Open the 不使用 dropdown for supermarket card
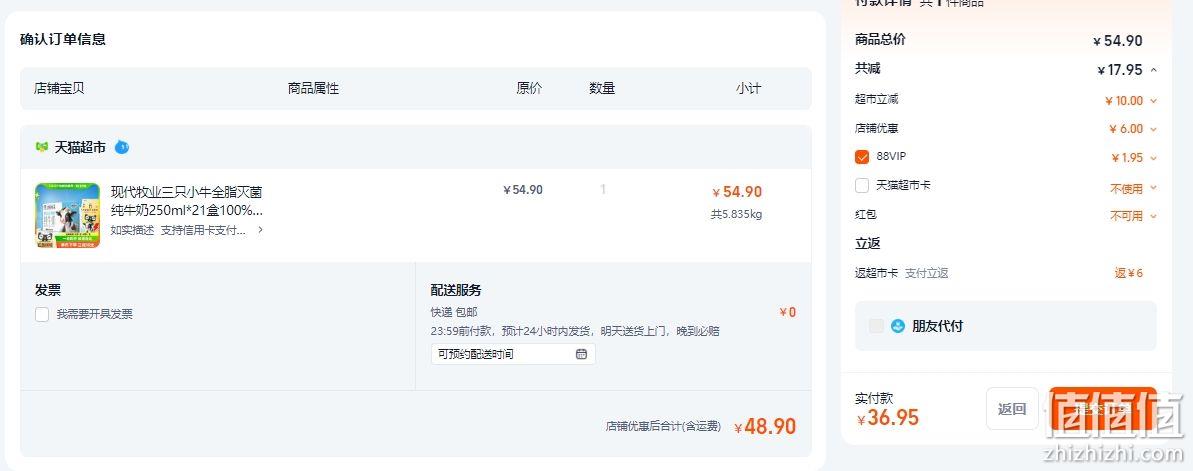 click(x=1133, y=188)
